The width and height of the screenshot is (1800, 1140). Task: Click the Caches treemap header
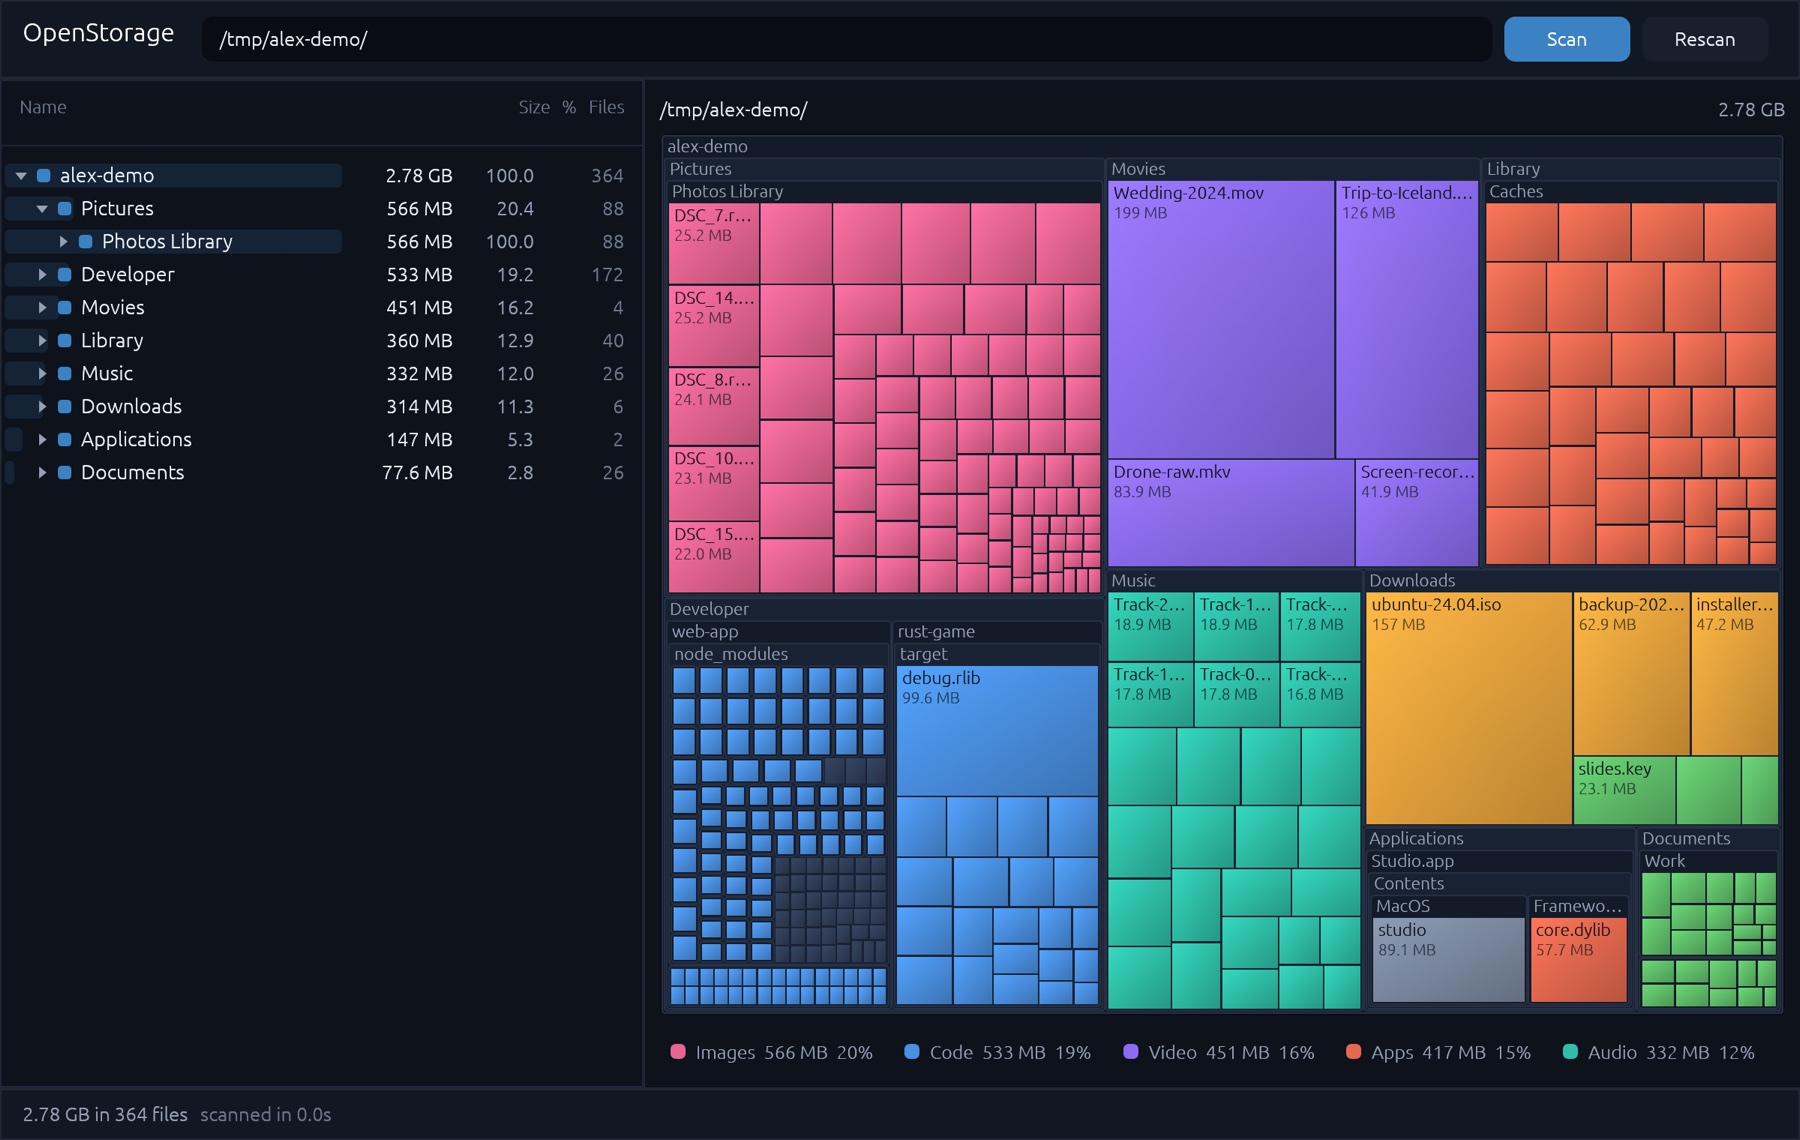(x=1632, y=192)
